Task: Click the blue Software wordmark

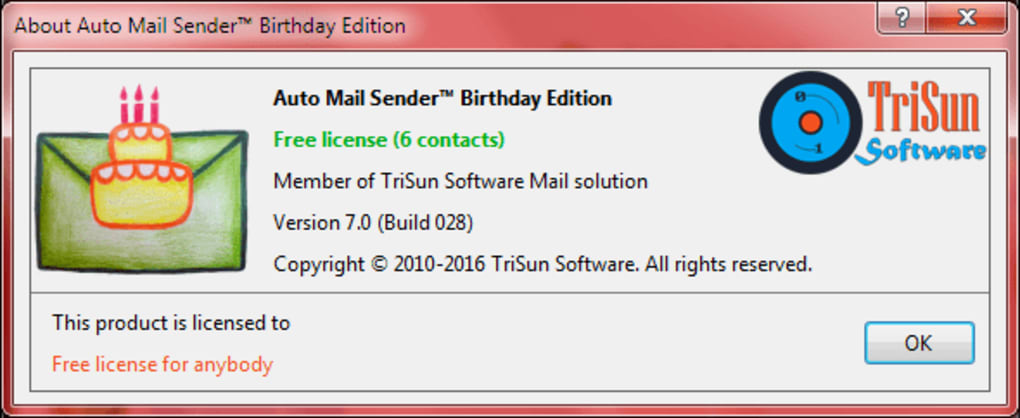Action: pos(920,151)
